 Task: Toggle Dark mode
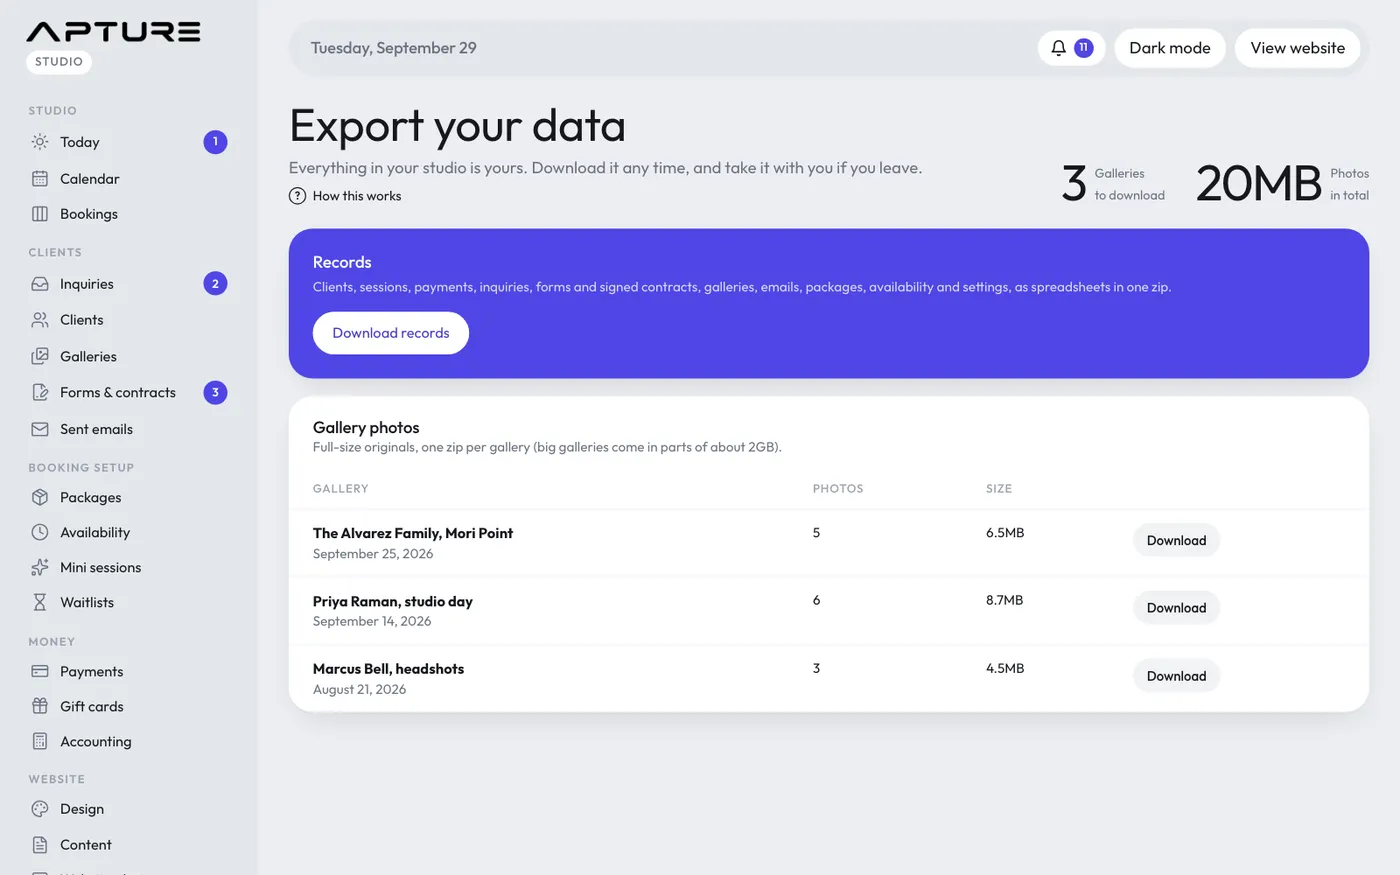(x=1170, y=48)
